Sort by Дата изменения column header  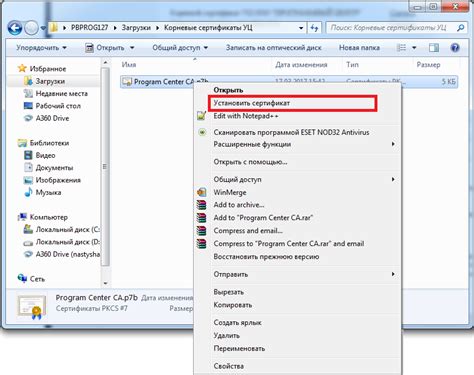pos(301,64)
